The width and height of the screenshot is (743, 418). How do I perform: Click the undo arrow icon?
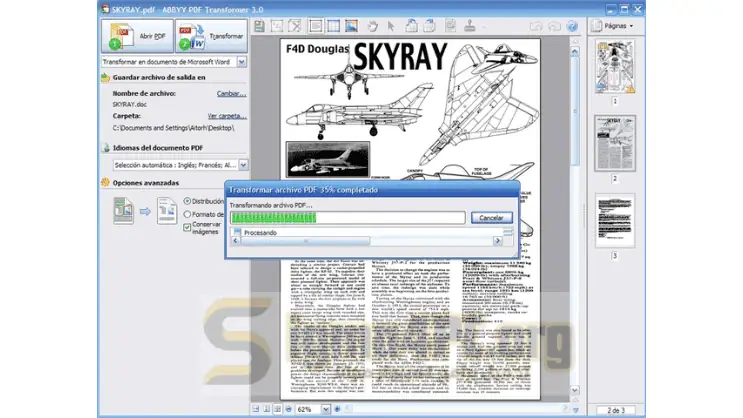(536, 27)
